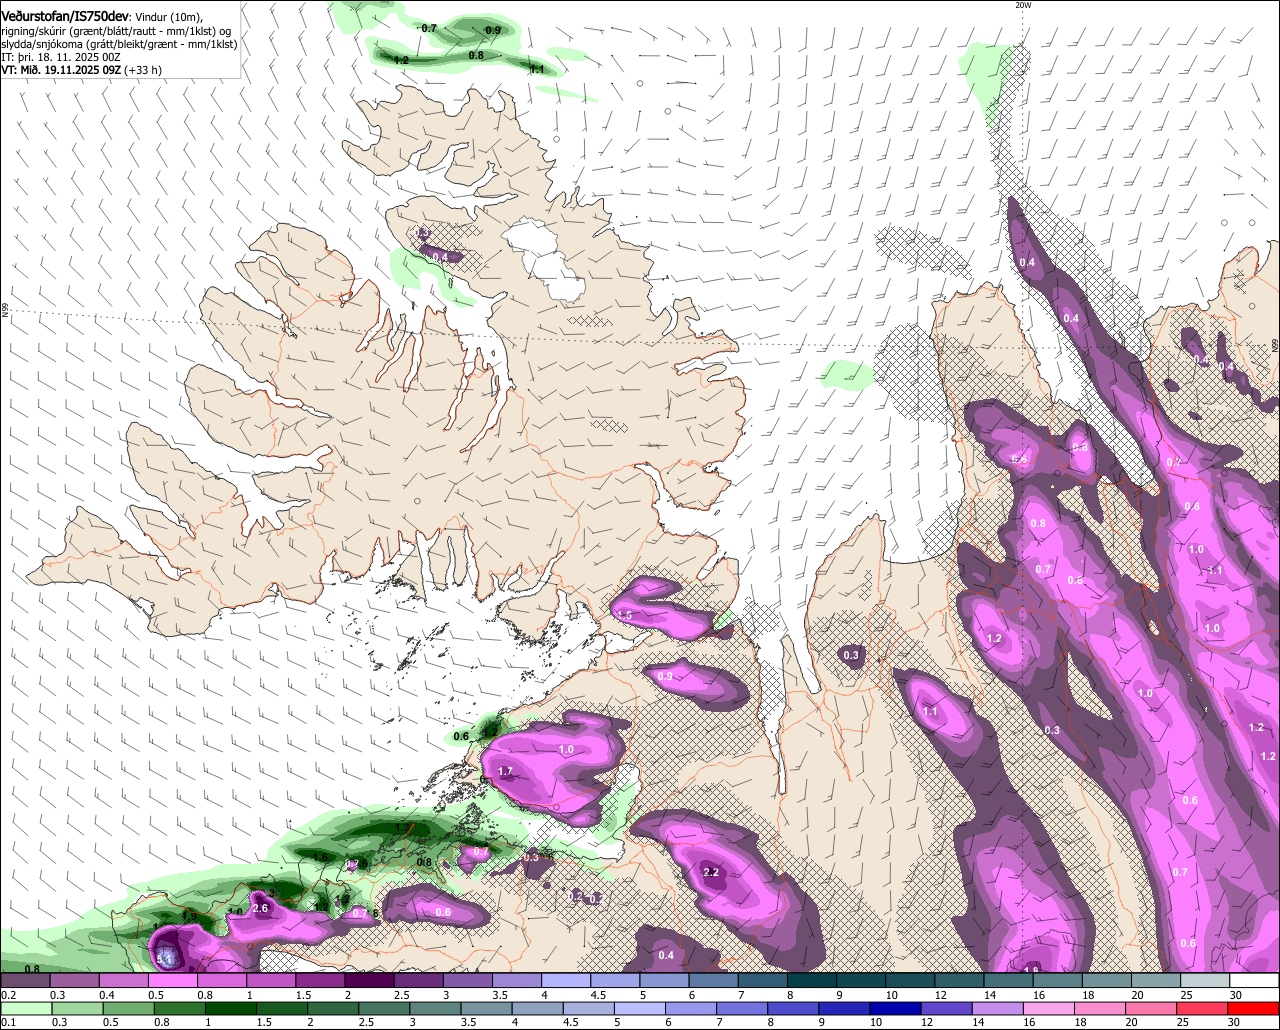Click the '2.6' precipitation value on the map
Screen dimensions: 1280x1030
click(261, 908)
